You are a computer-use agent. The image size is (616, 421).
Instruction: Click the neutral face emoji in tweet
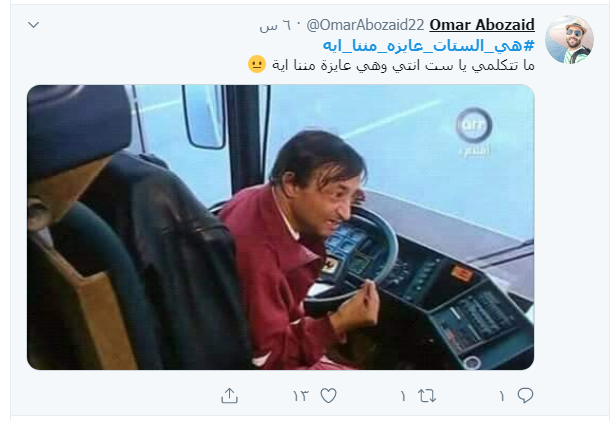pyautogui.click(x=257, y=64)
